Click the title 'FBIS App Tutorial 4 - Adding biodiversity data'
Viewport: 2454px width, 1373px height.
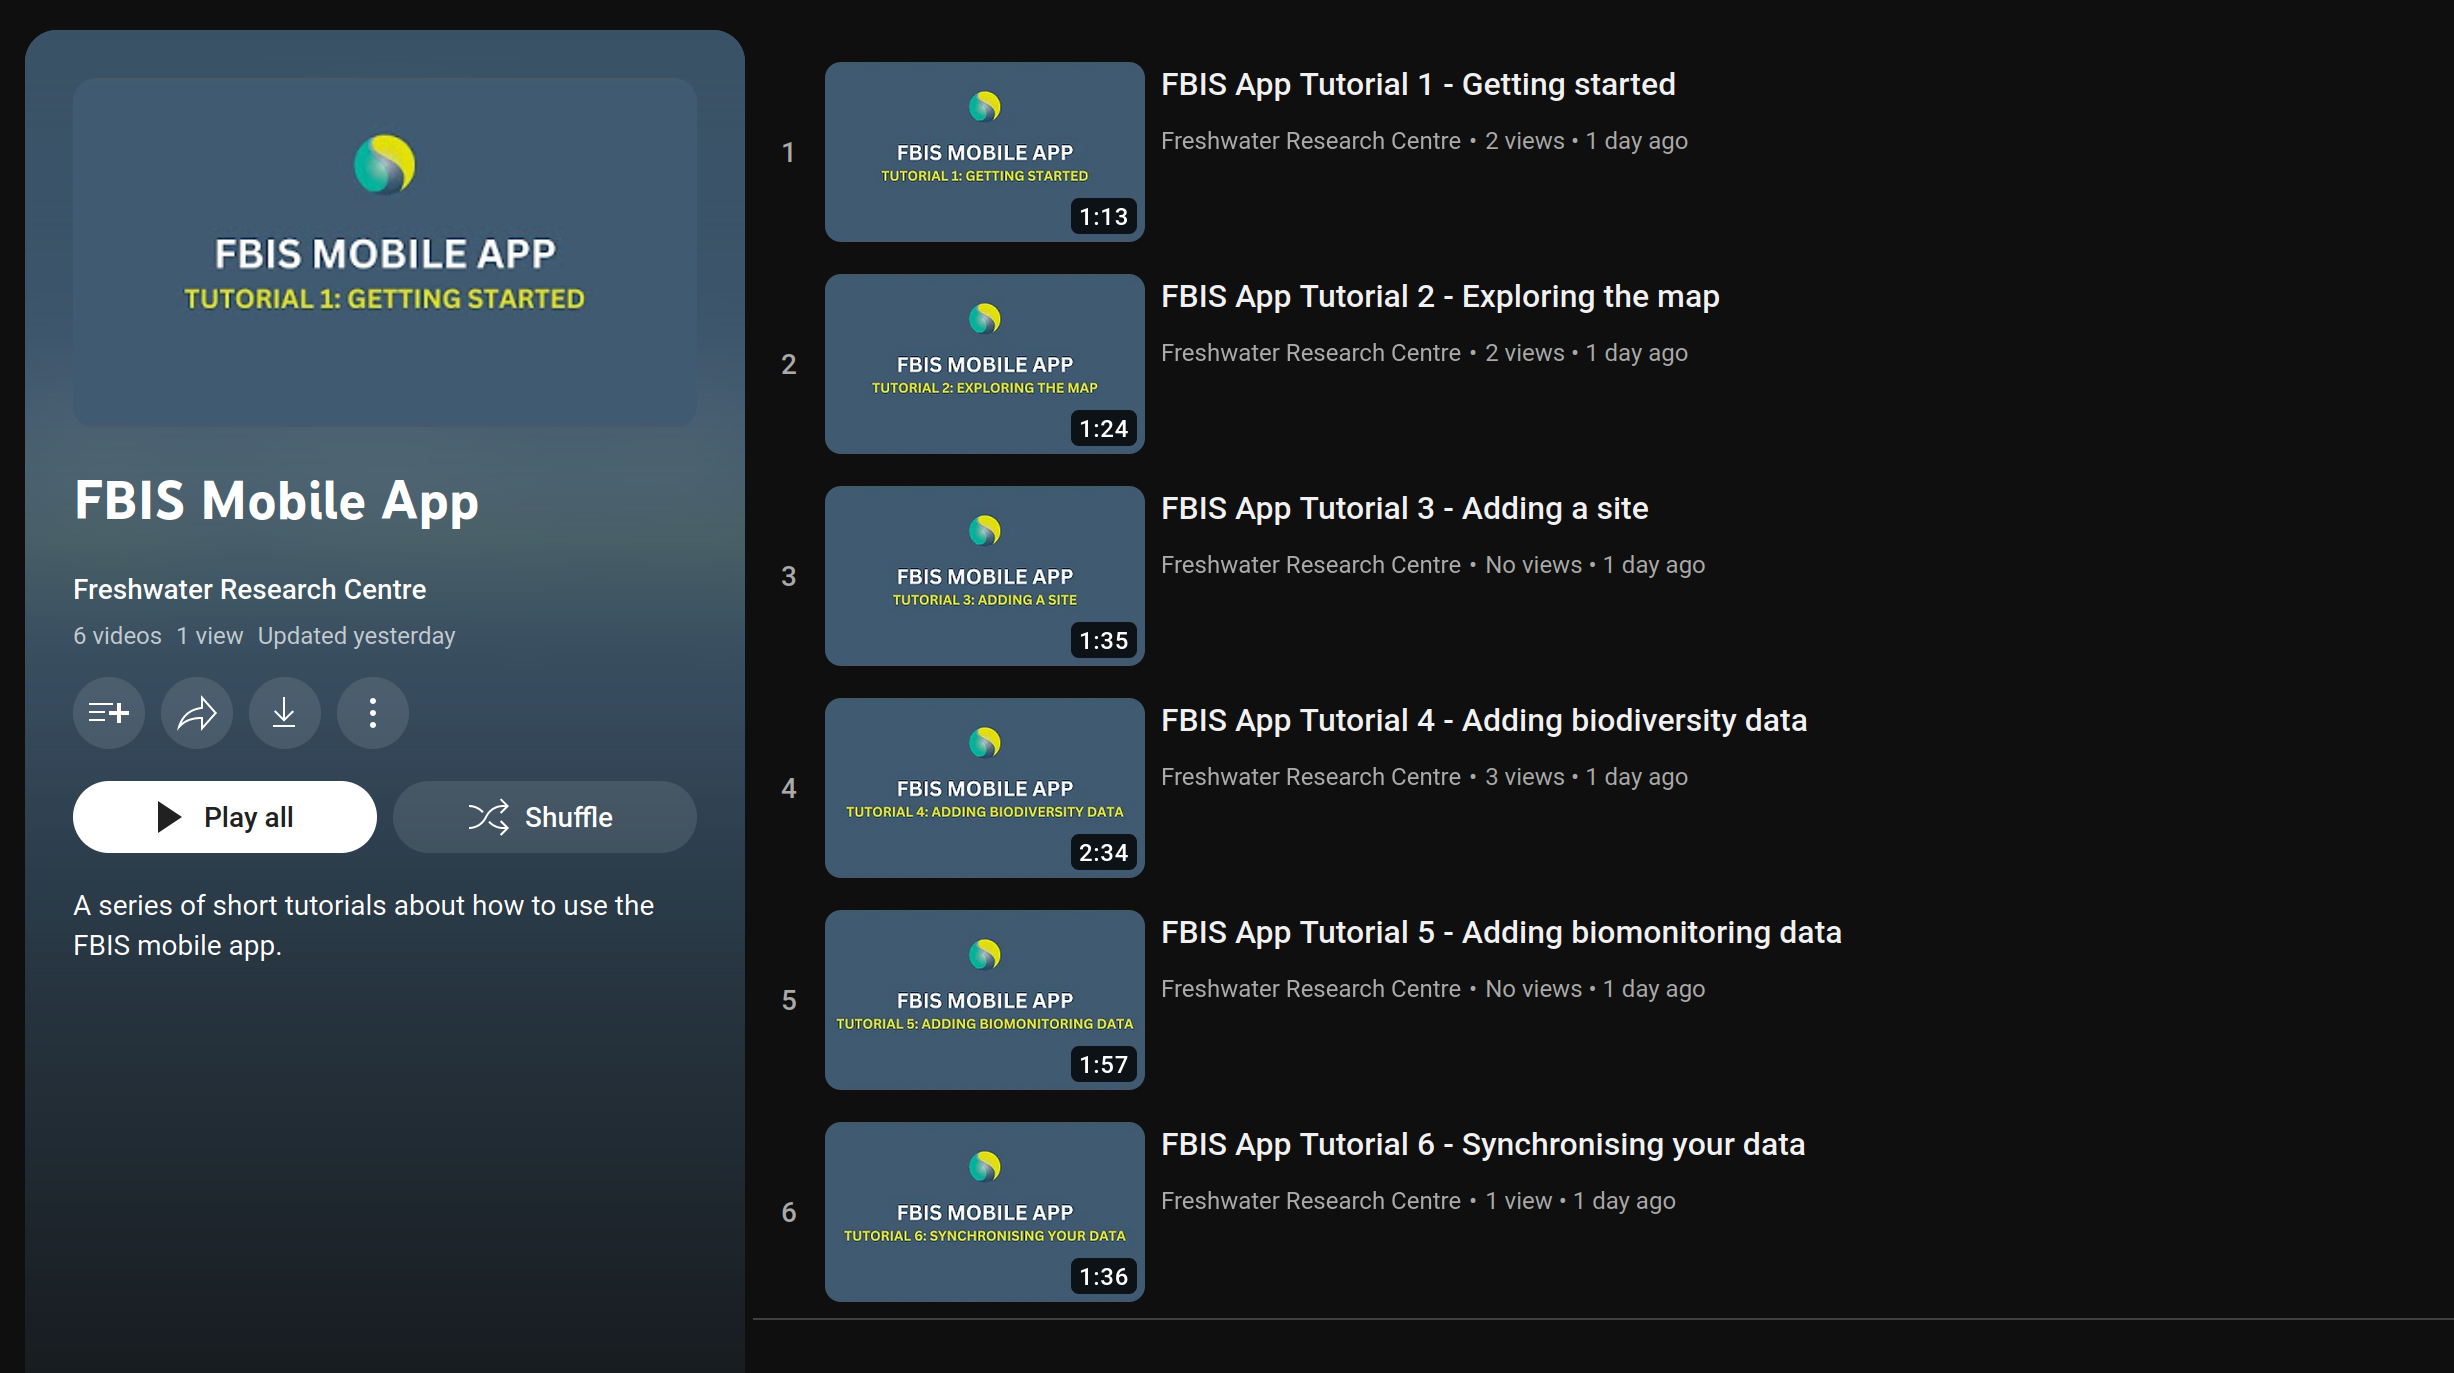pyautogui.click(x=1484, y=721)
